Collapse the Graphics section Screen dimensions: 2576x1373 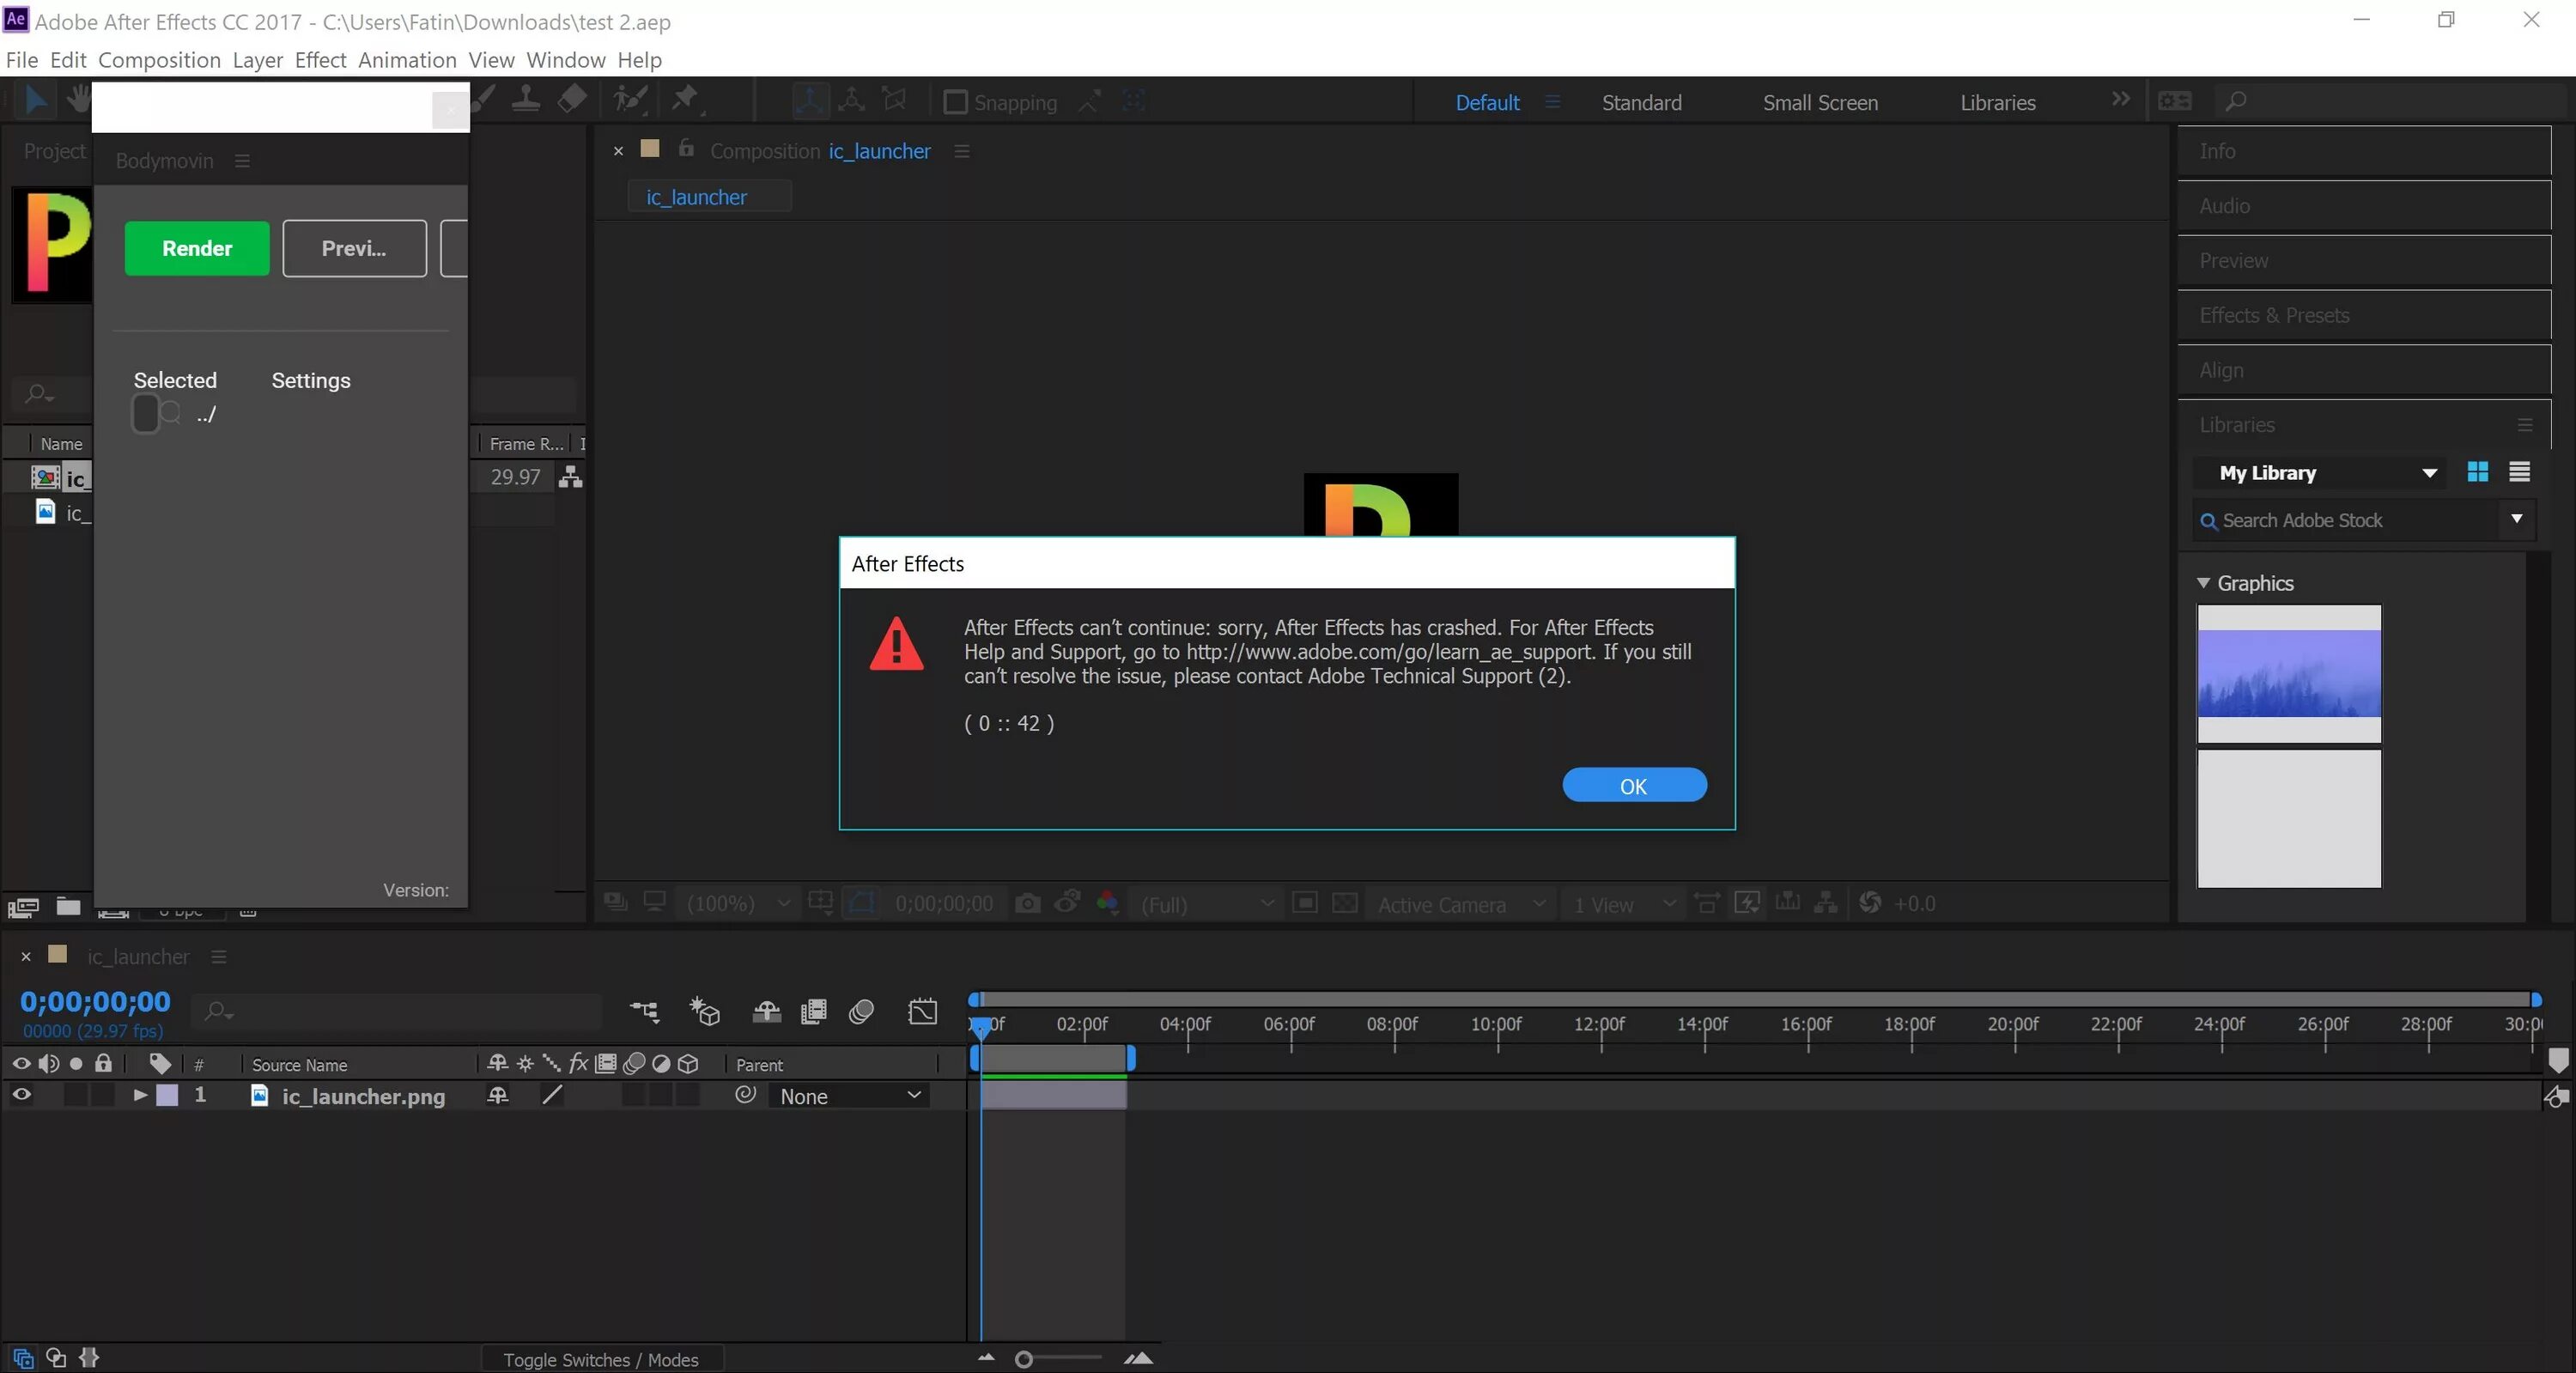click(x=2203, y=583)
